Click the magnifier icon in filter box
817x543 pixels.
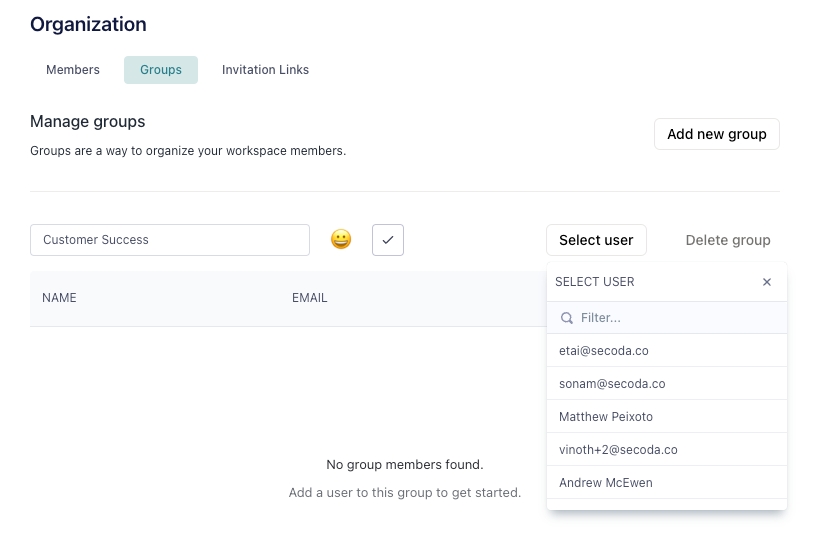click(567, 318)
